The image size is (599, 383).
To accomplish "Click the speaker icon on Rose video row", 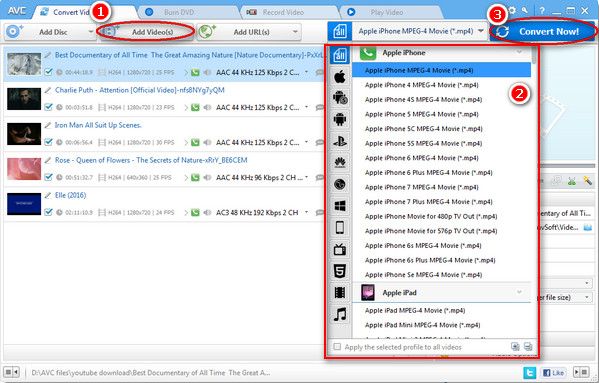I will tap(207, 177).
